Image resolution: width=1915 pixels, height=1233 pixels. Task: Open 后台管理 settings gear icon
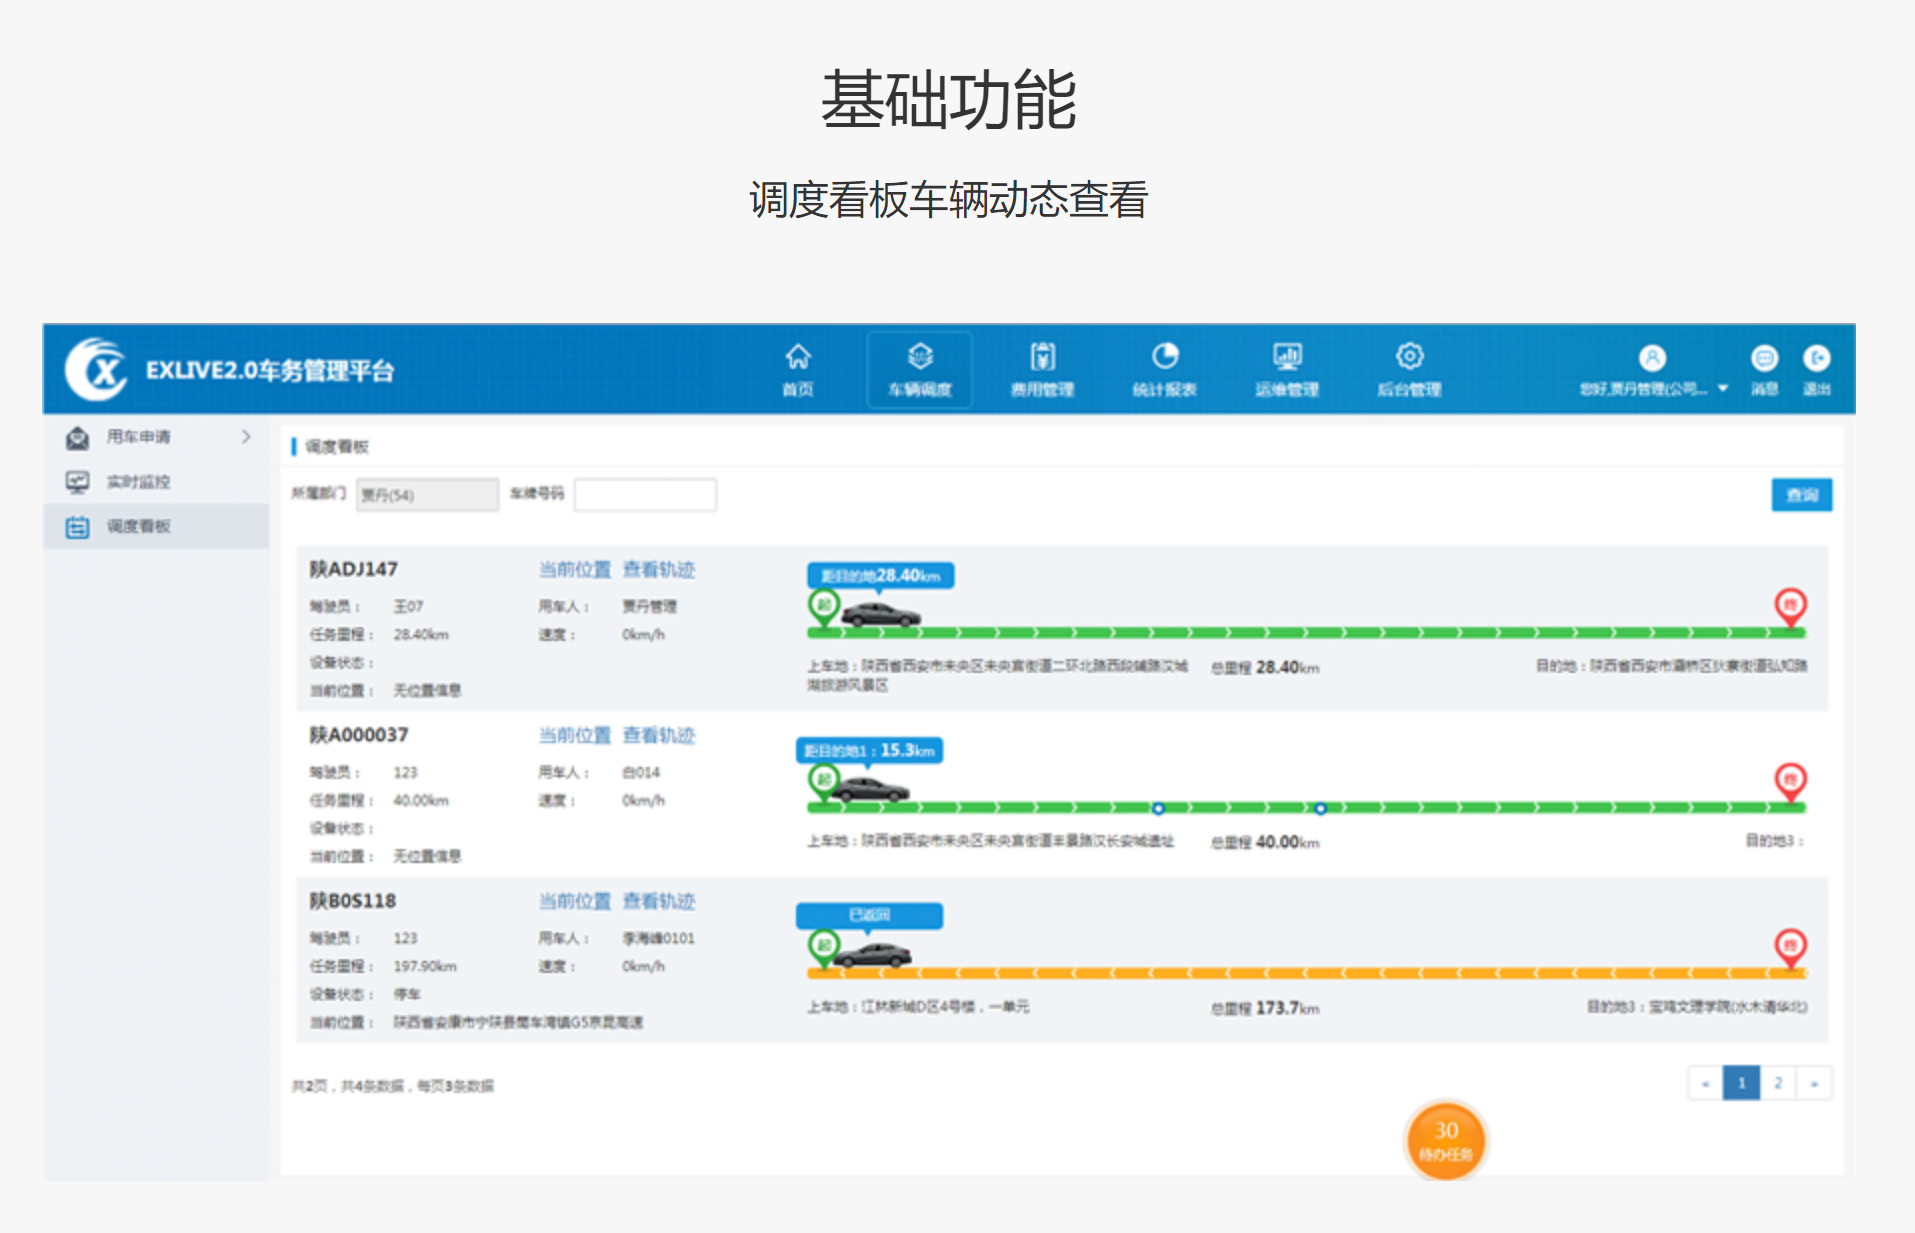[1409, 358]
